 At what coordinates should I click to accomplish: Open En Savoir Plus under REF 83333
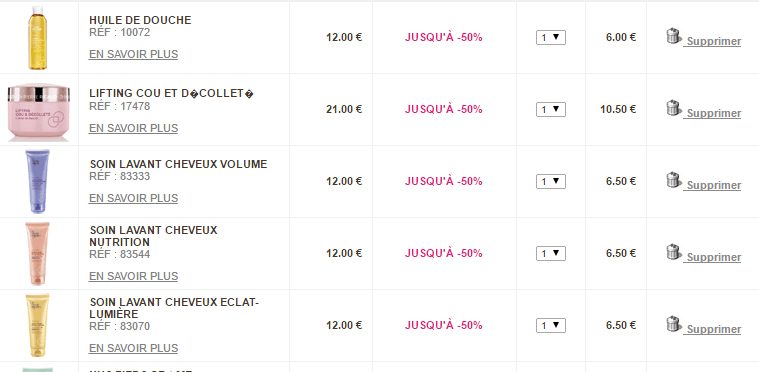(133, 198)
